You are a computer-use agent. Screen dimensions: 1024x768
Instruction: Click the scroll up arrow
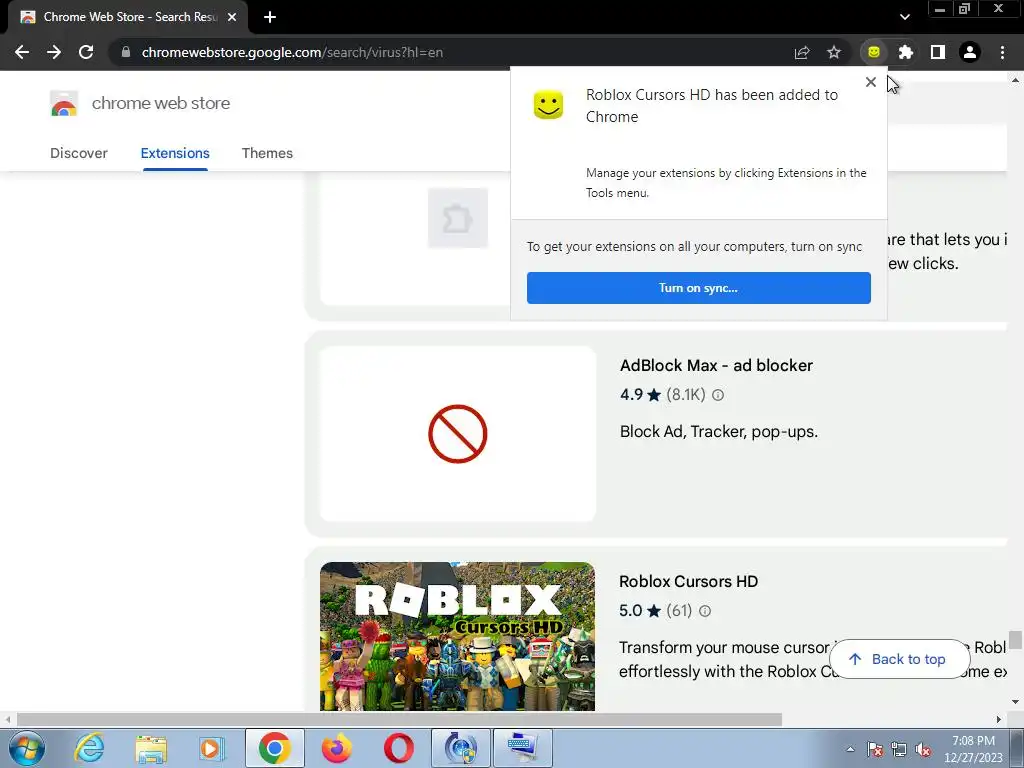coord(1015,80)
